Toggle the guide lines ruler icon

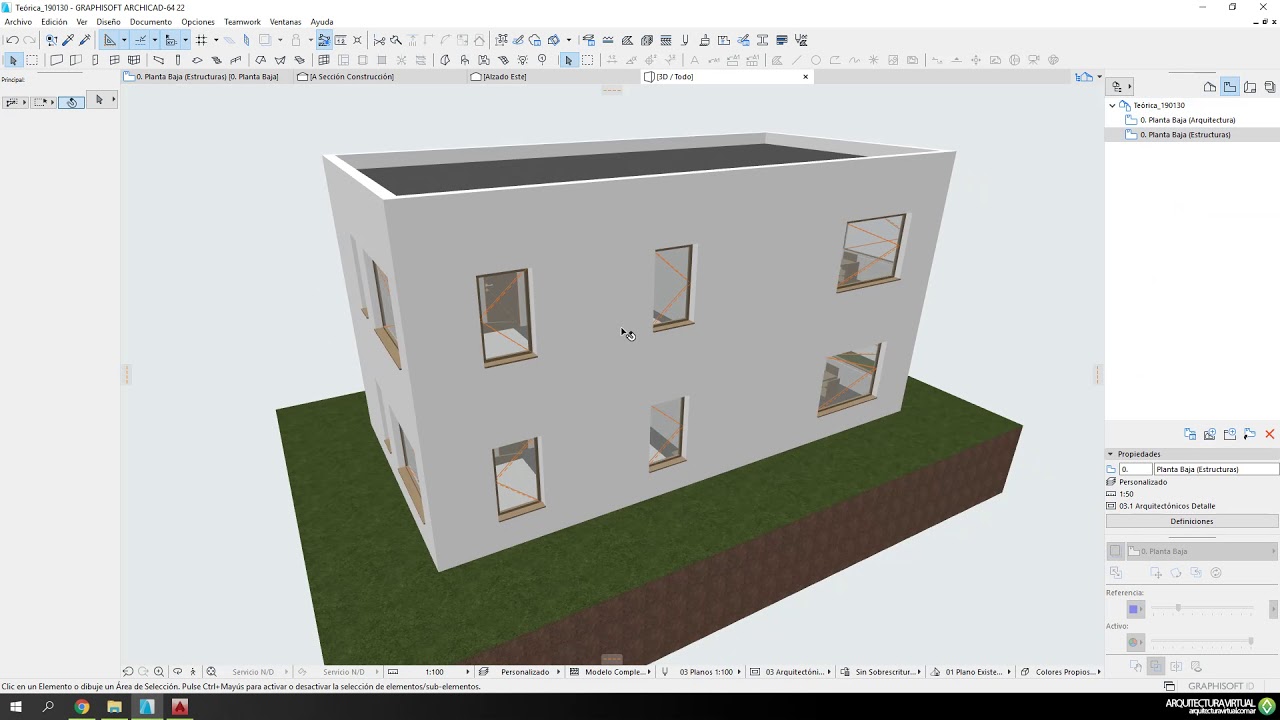tap(110, 40)
